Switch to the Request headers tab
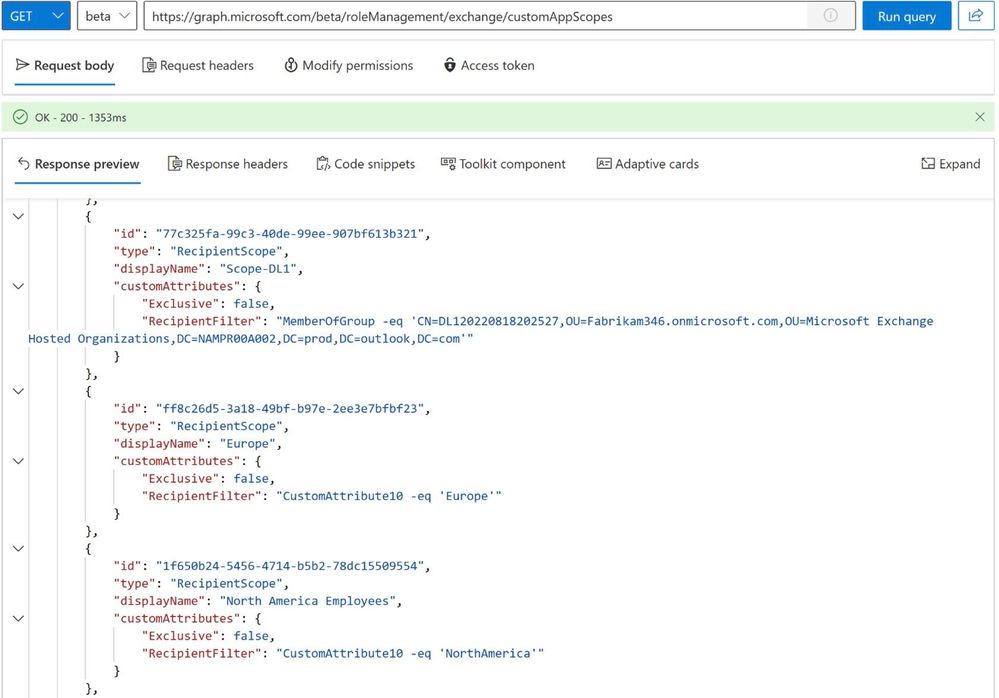999x698 pixels. click(x=198, y=66)
